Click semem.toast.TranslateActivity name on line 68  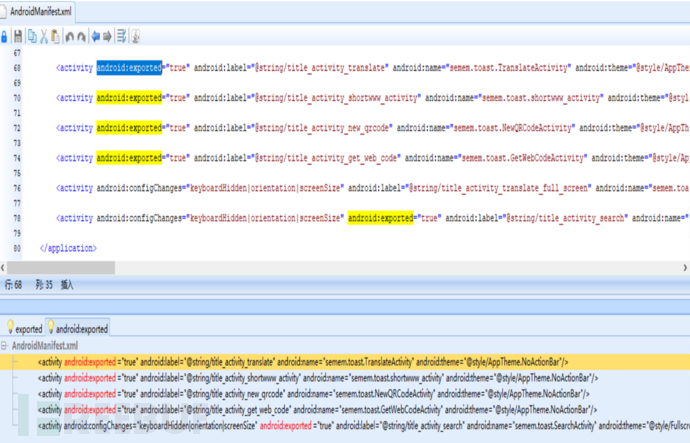508,68
